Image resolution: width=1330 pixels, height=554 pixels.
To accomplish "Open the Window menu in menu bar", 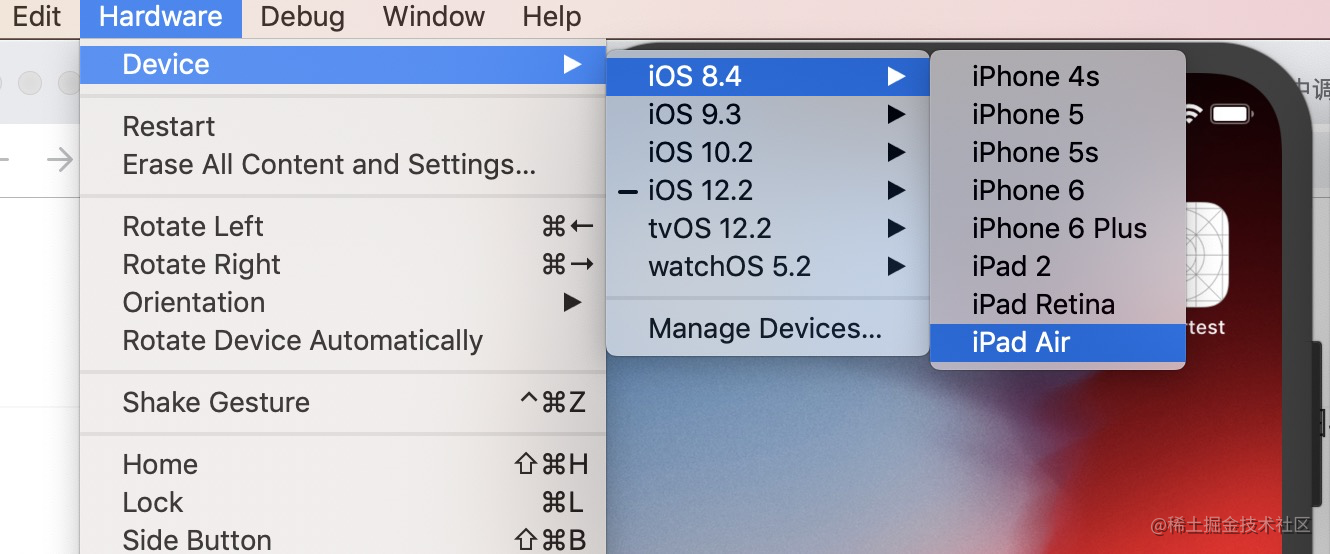I will click(x=433, y=17).
